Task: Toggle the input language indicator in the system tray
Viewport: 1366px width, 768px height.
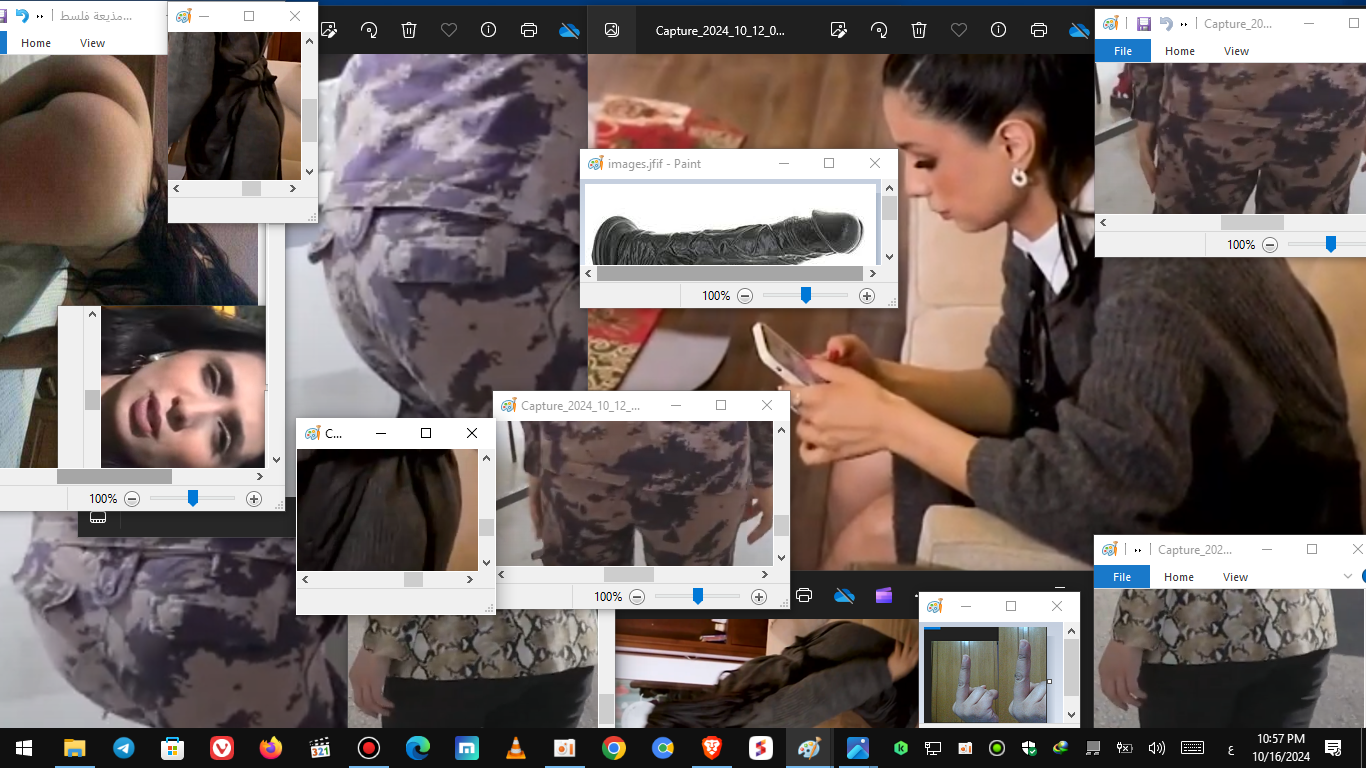Action: pyautogui.click(x=1229, y=749)
